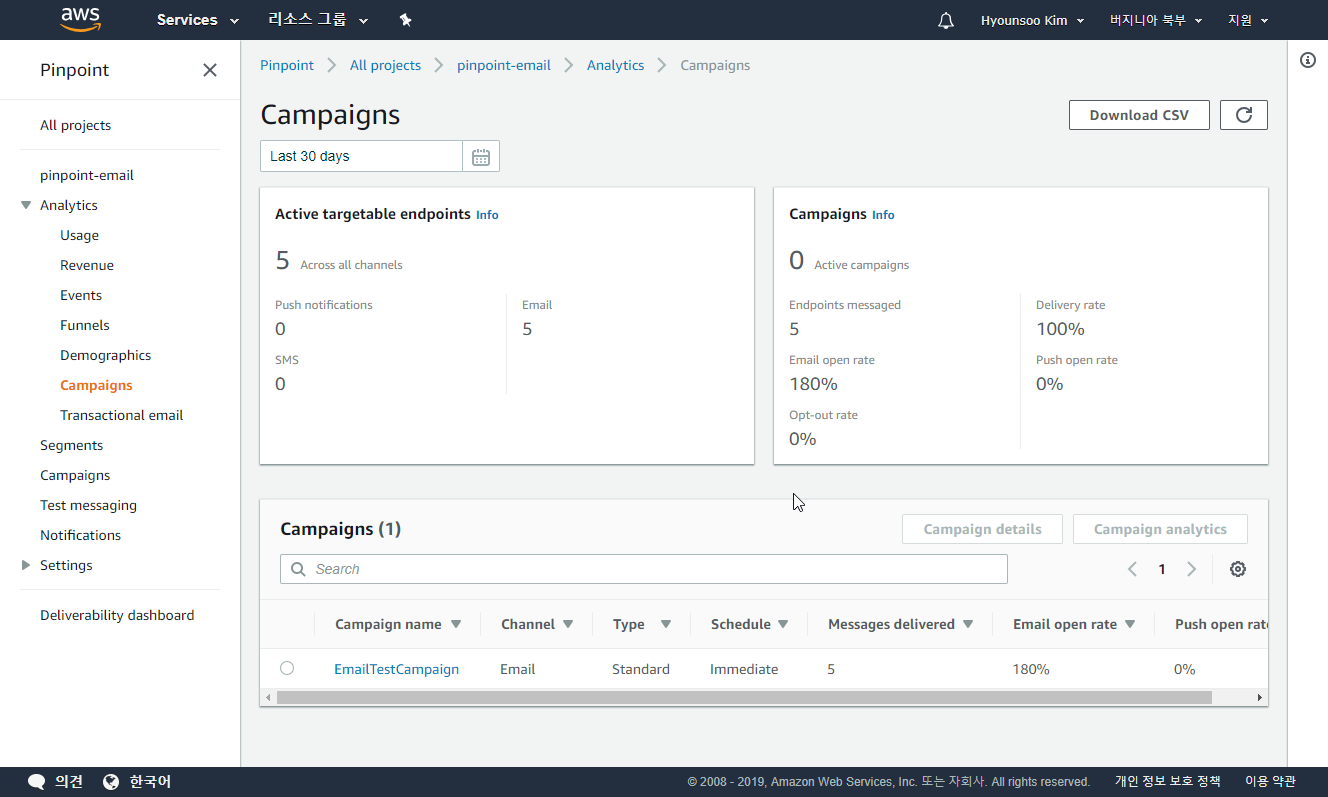This screenshot has width=1328, height=797.
Task: Click the campaigns Search input field
Action: [644, 569]
